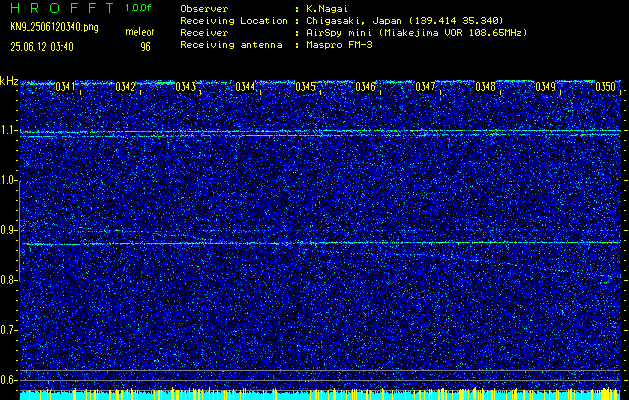Click the meteor label above 96

point(139,32)
